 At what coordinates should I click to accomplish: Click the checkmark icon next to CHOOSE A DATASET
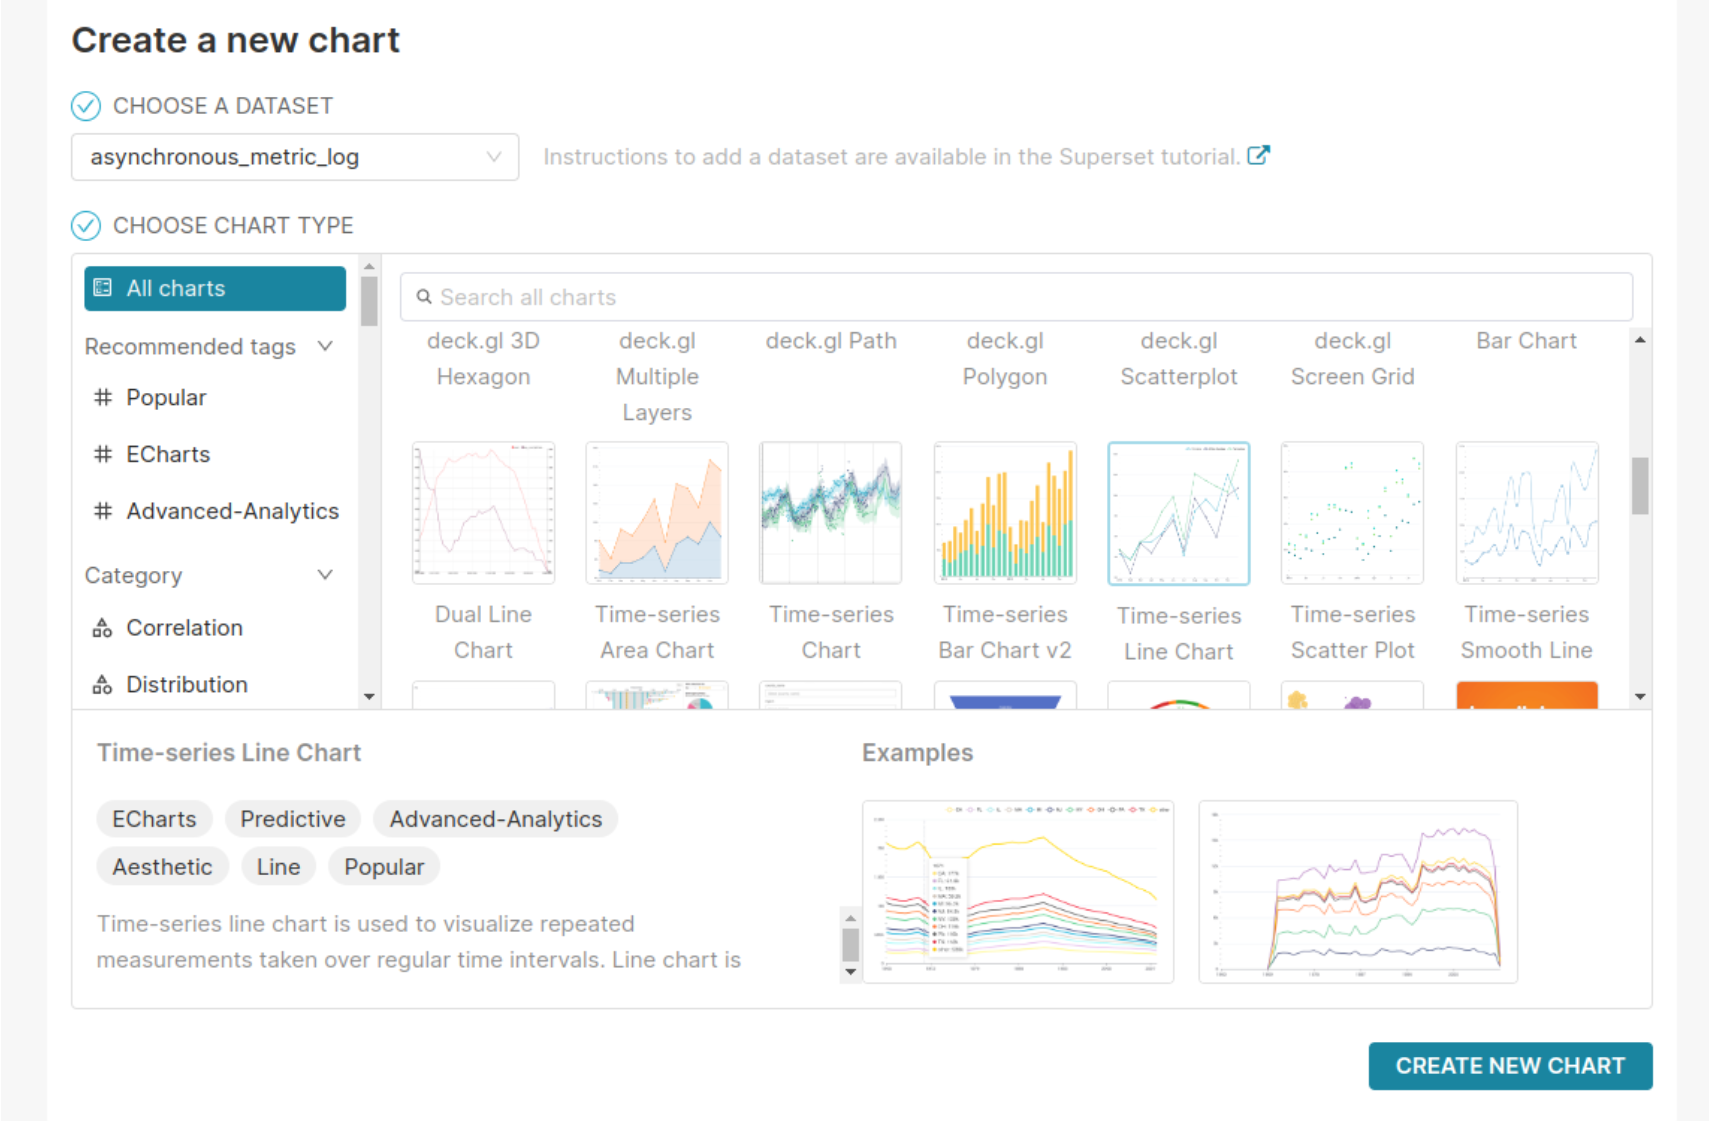pyautogui.click(x=85, y=106)
